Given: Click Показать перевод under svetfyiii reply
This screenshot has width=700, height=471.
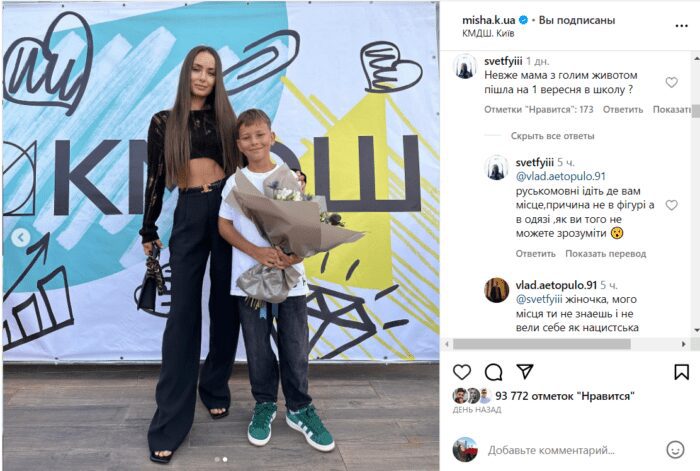Looking at the screenshot, I should pyautogui.click(x=605, y=254).
